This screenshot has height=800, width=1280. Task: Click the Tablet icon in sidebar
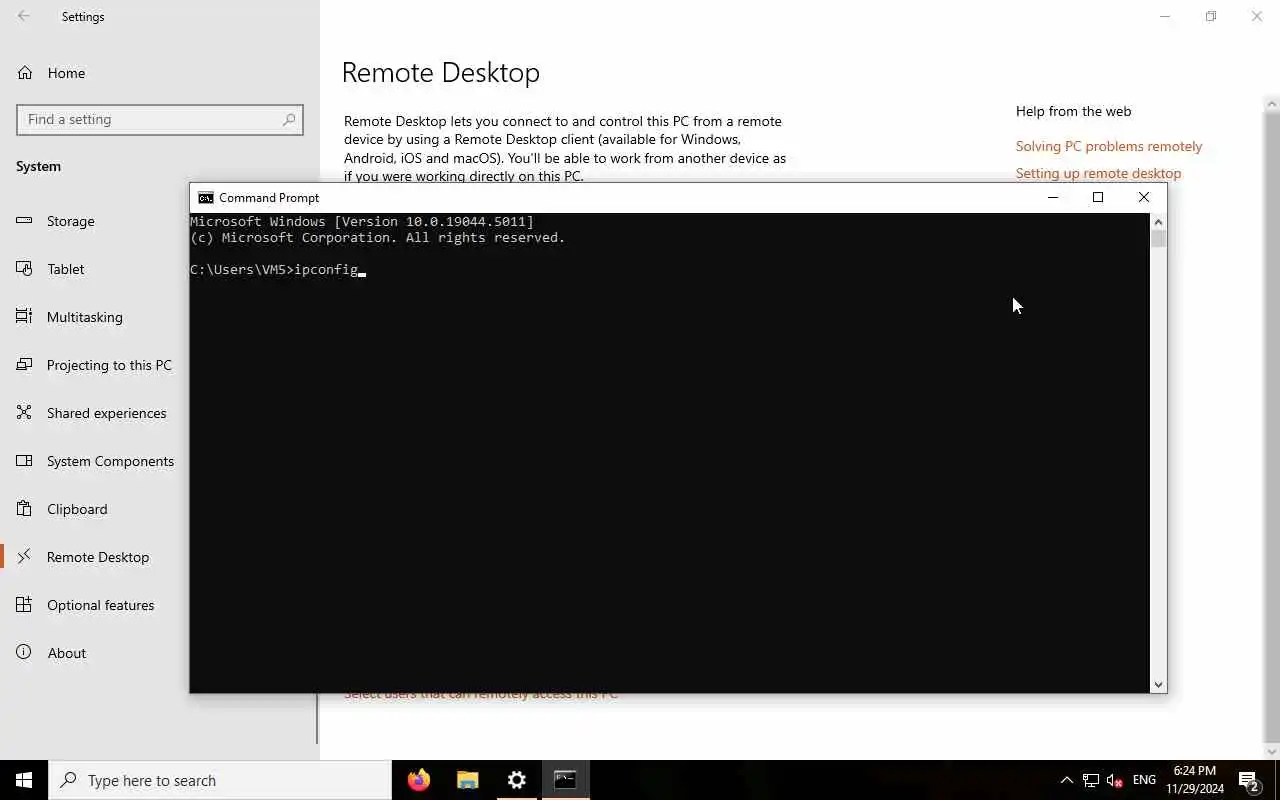pos(24,269)
